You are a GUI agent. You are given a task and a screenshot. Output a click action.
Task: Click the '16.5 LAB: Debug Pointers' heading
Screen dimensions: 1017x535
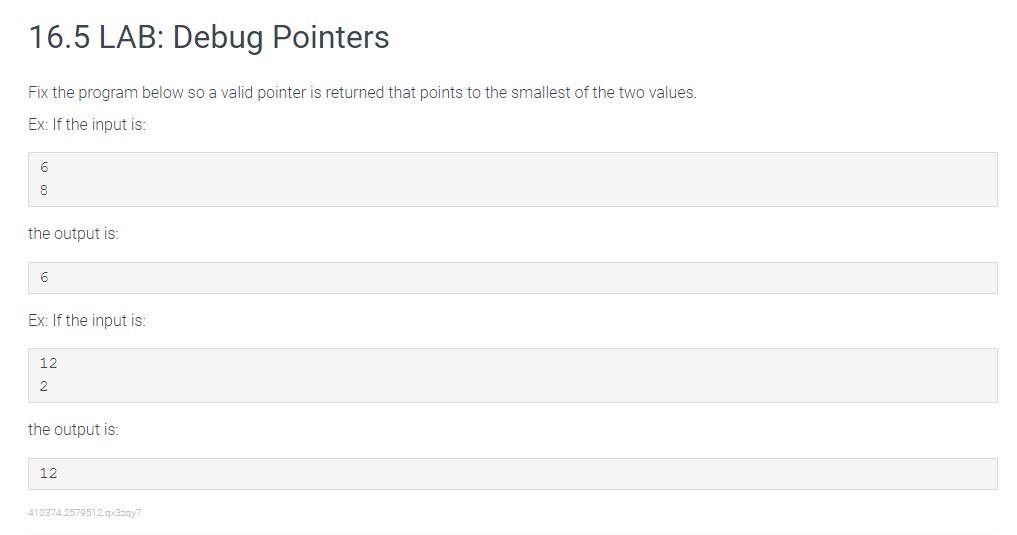click(x=209, y=37)
